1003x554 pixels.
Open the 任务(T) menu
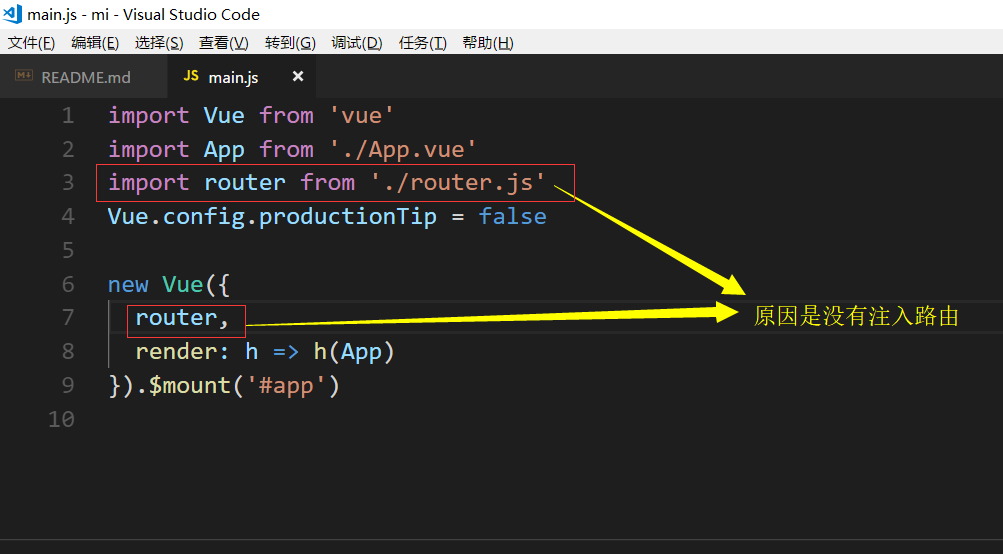422,43
